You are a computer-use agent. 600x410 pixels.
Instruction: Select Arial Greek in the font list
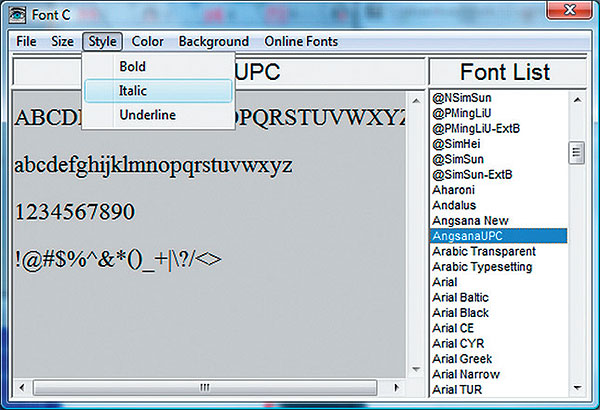(x=498, y=359)
